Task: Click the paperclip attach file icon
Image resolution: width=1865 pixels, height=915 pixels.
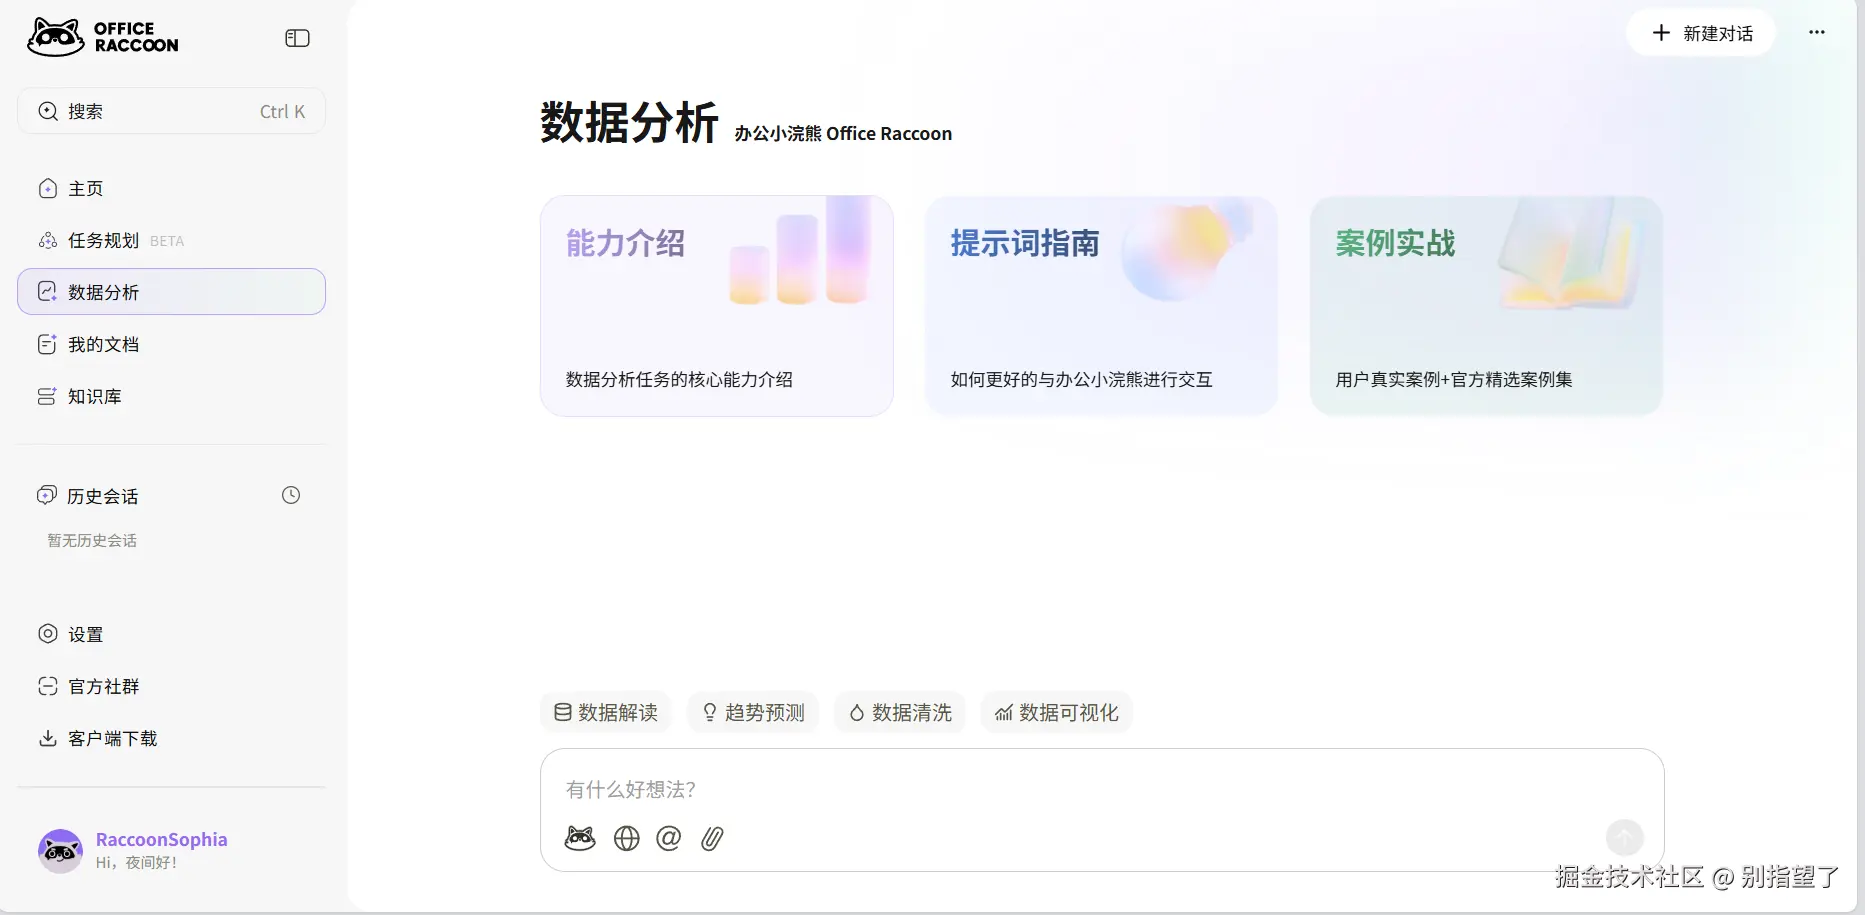Action: tap(712, 838)
